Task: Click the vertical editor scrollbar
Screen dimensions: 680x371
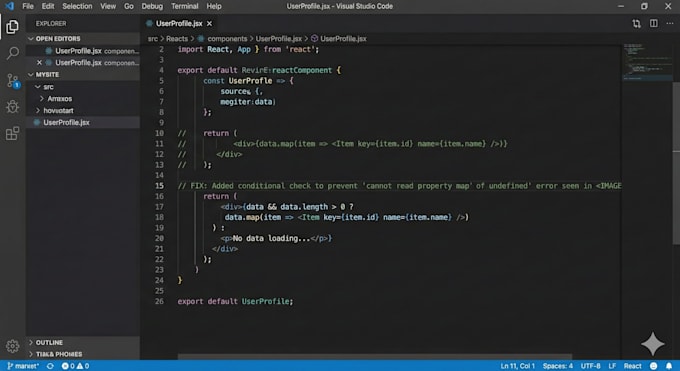Action: tap(676, 163)
